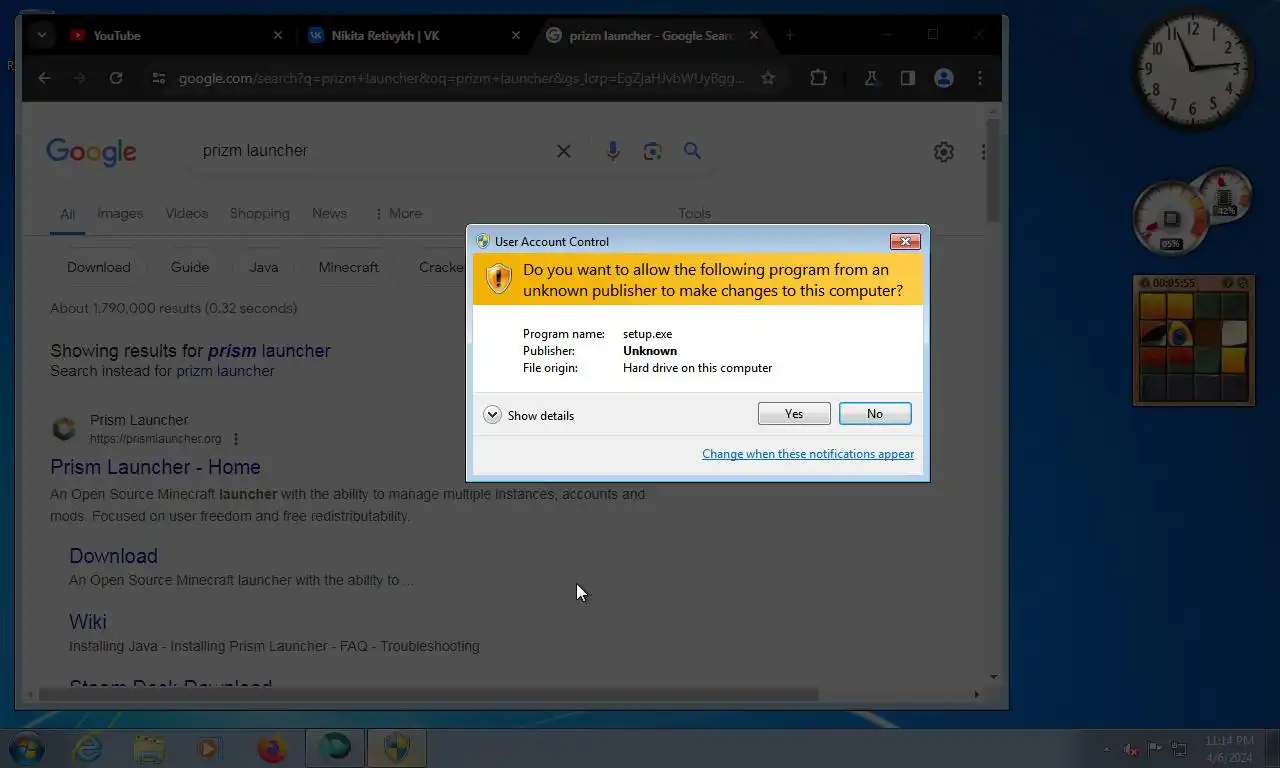
Task: Open a new browser tab
Action: click(789, 35)
